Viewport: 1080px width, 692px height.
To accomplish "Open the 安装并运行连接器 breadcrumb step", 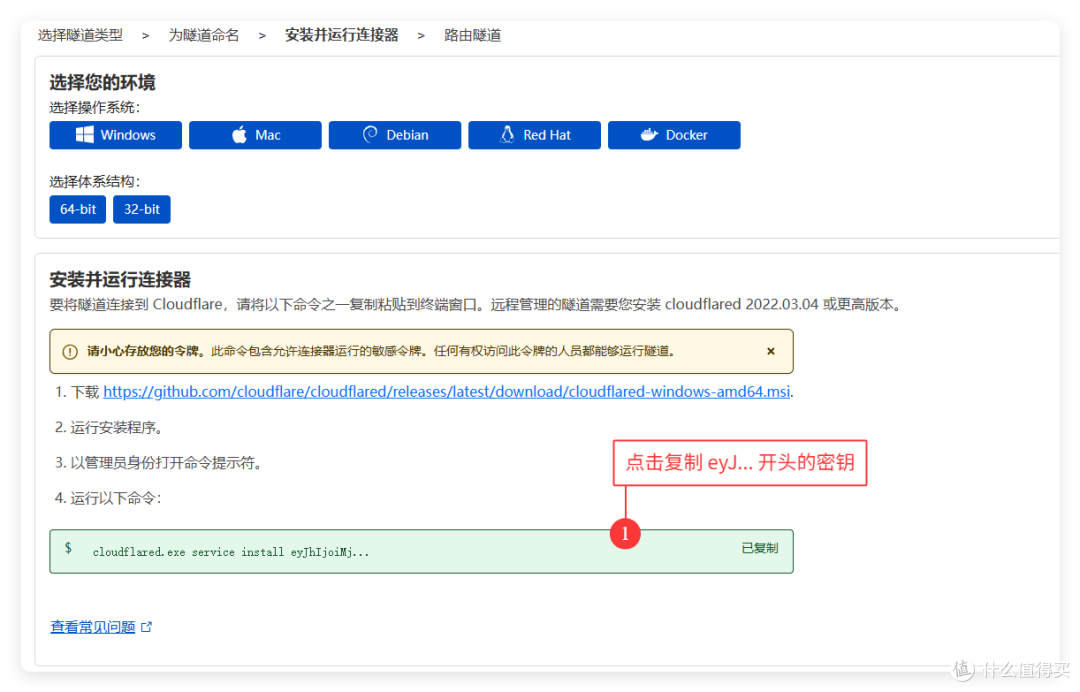I will click(342, 35).
